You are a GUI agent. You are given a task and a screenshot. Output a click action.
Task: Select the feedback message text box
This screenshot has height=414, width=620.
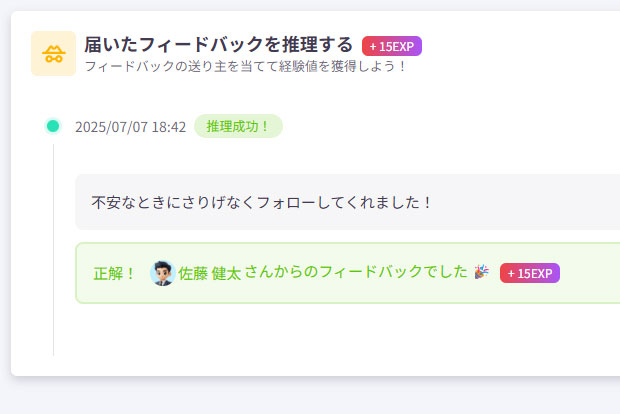(348, 202)
